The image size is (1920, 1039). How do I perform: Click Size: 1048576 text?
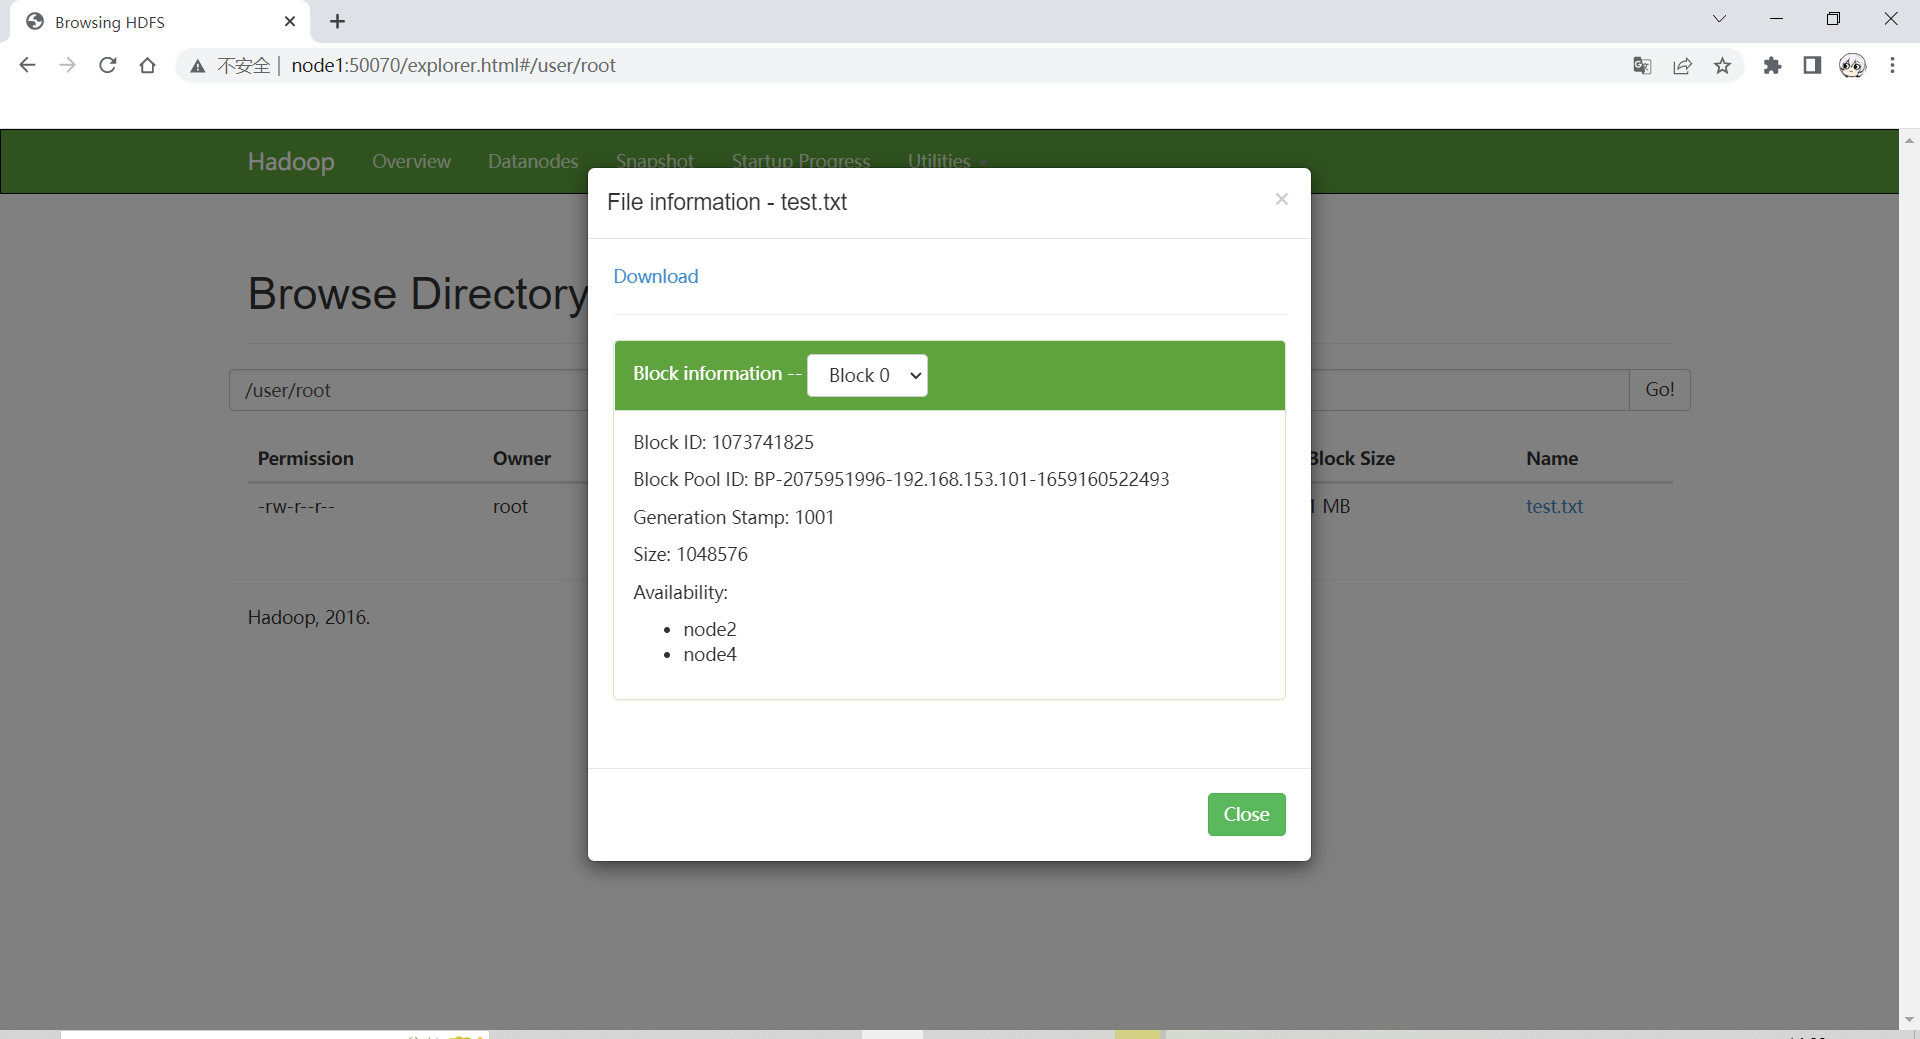click(690, 554)
